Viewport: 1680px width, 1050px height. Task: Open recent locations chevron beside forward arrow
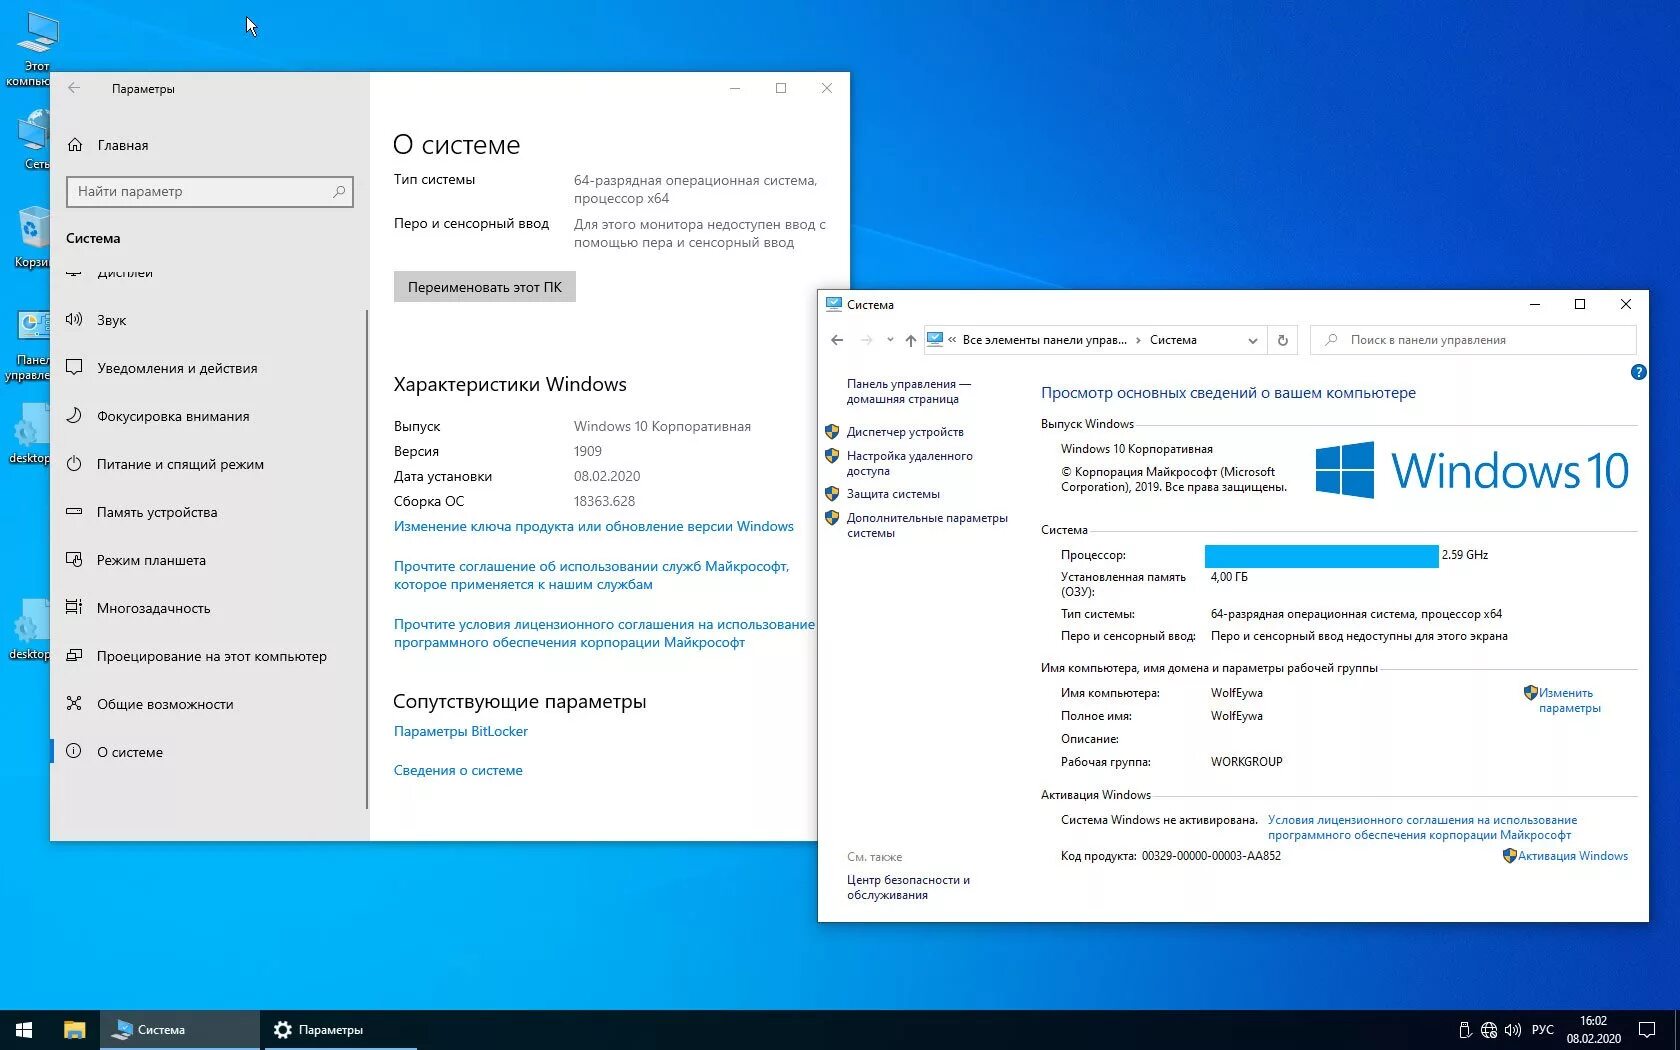pyautogui.click(x=890, y=340)
